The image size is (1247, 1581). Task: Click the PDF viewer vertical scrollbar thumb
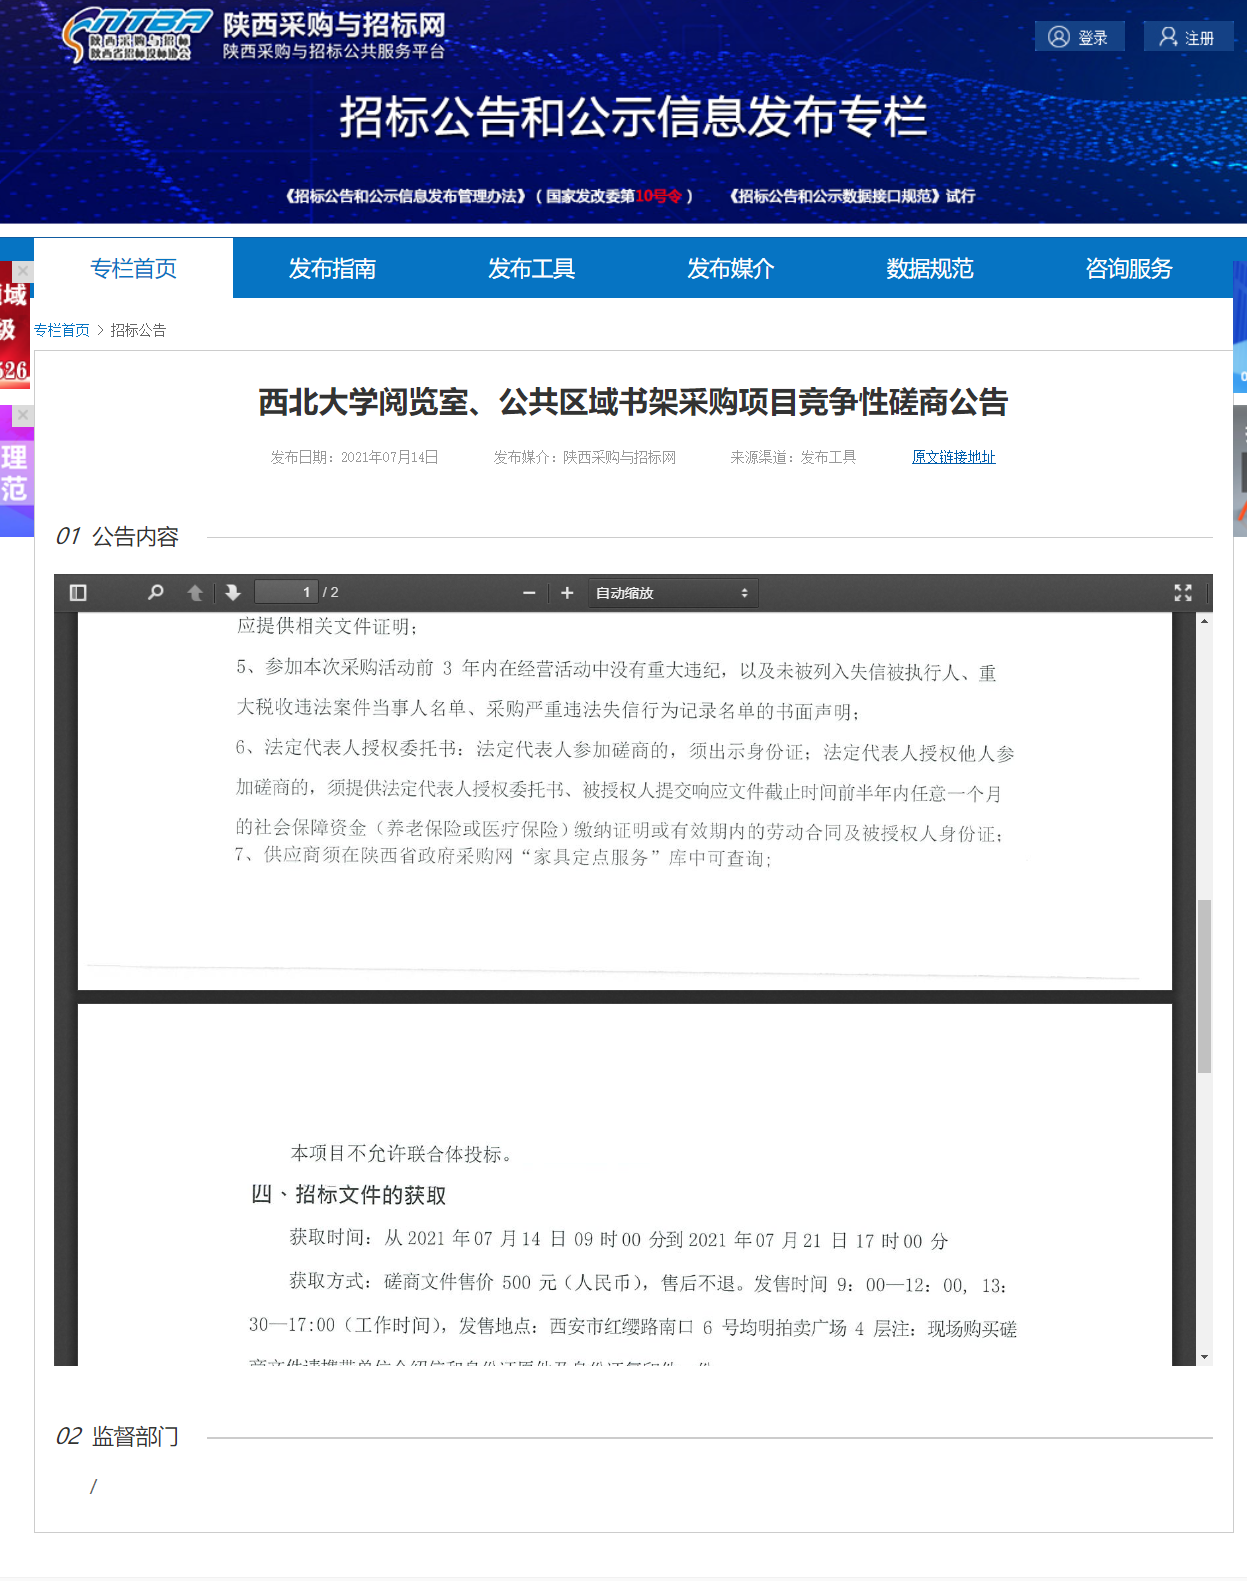coord(1204,985)
